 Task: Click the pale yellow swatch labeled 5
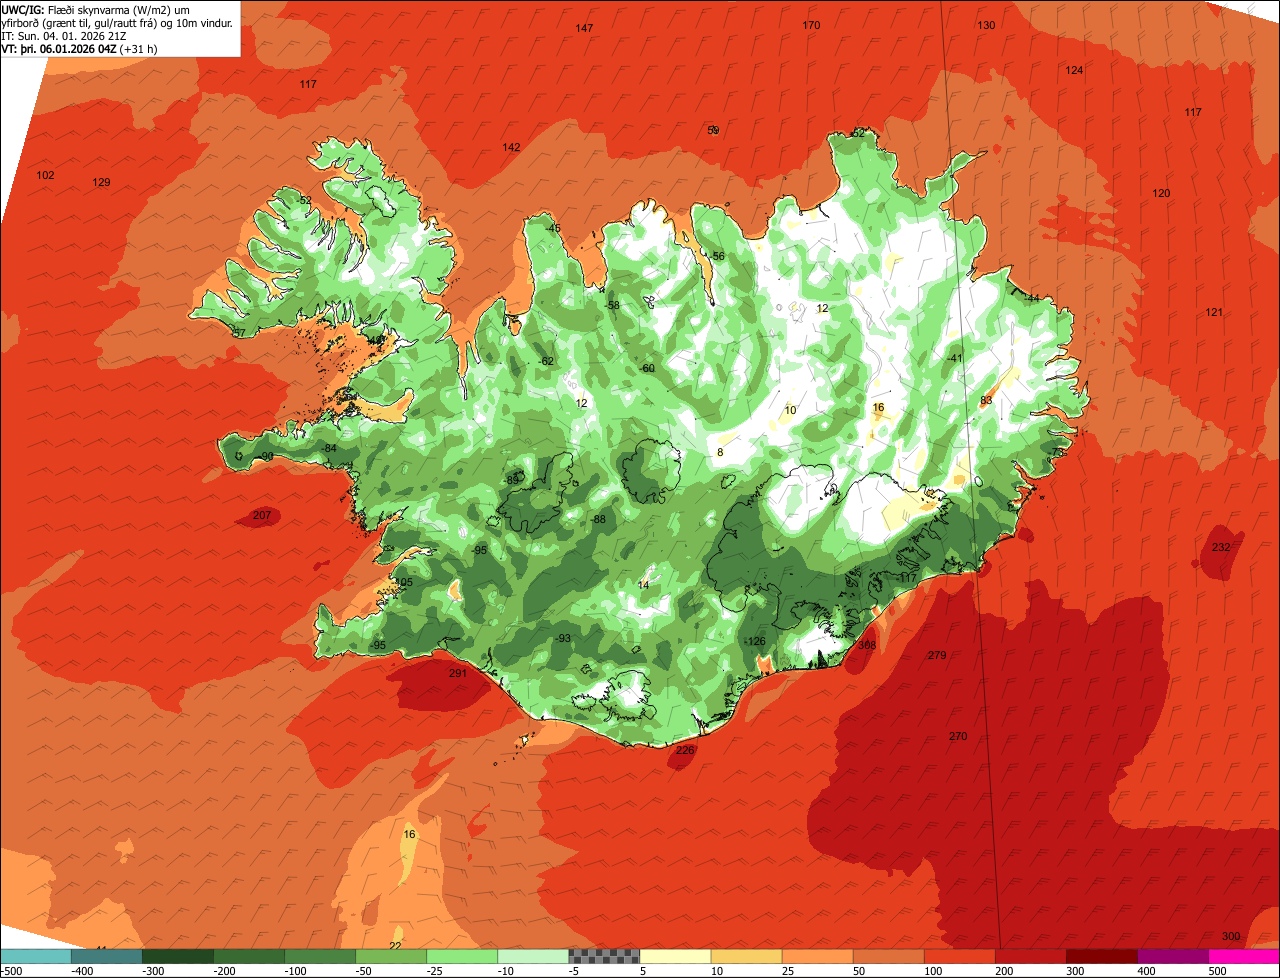pyautogui.click(x=675, y=955)
